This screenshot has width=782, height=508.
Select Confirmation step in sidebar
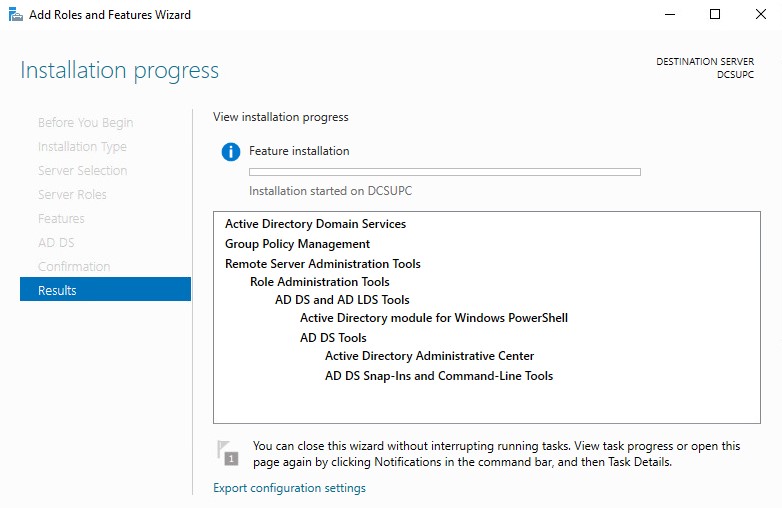coord(74,266)
